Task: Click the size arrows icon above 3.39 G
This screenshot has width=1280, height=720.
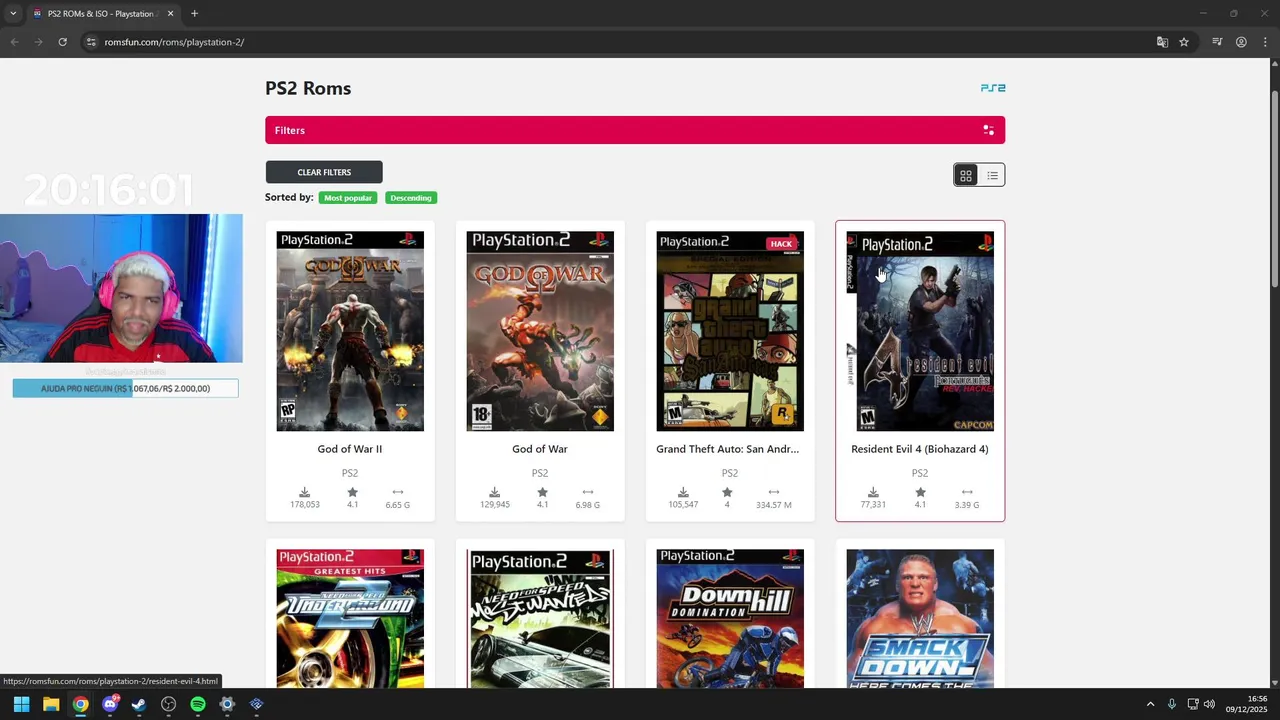Action: 967,492
